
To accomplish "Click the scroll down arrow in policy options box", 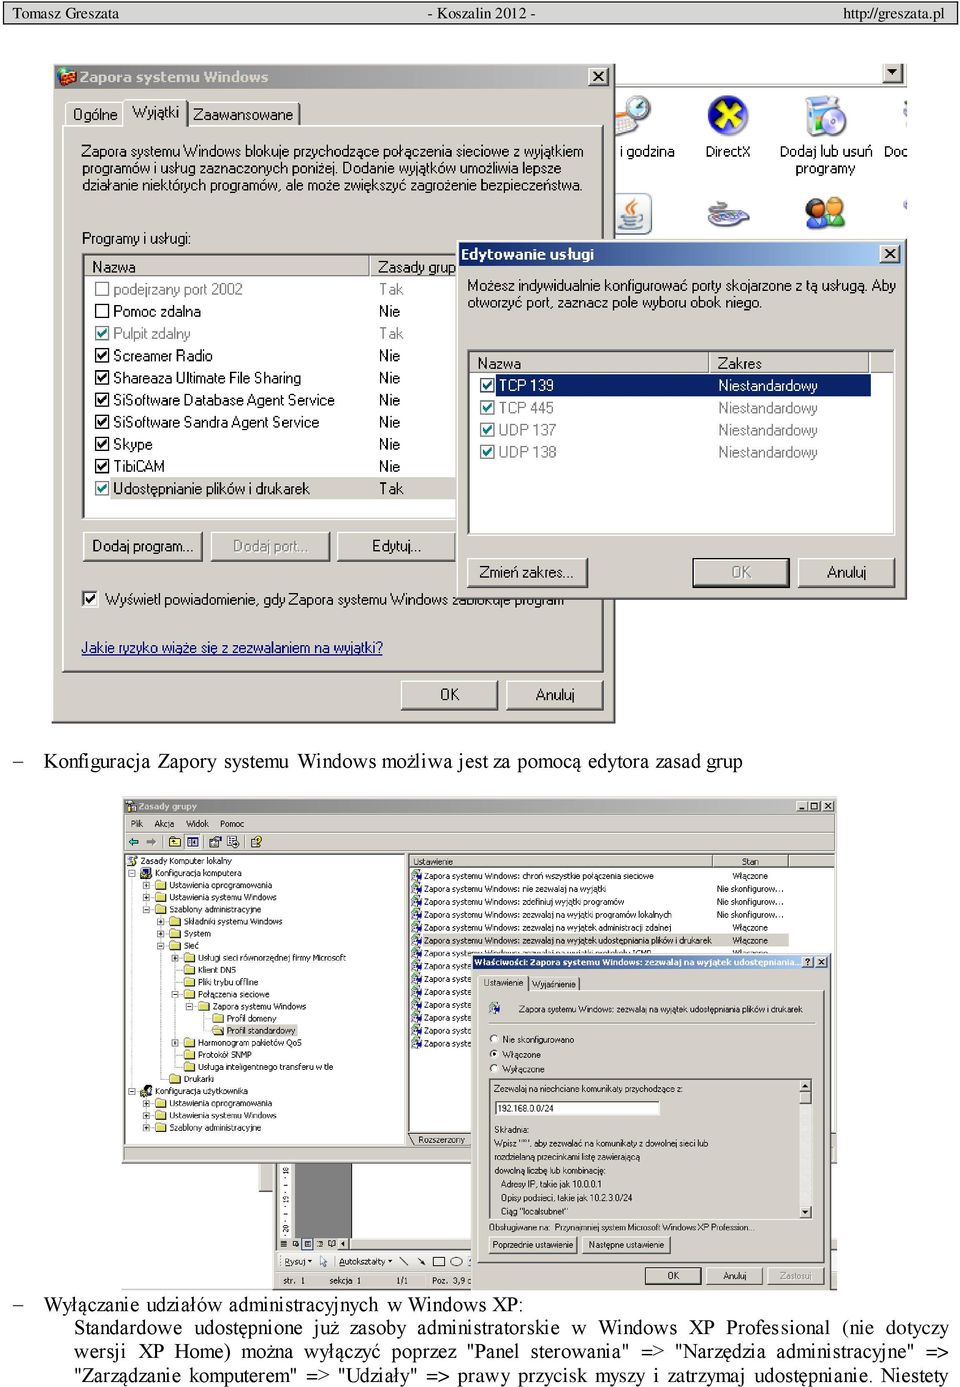I will tap(806, 1211).
